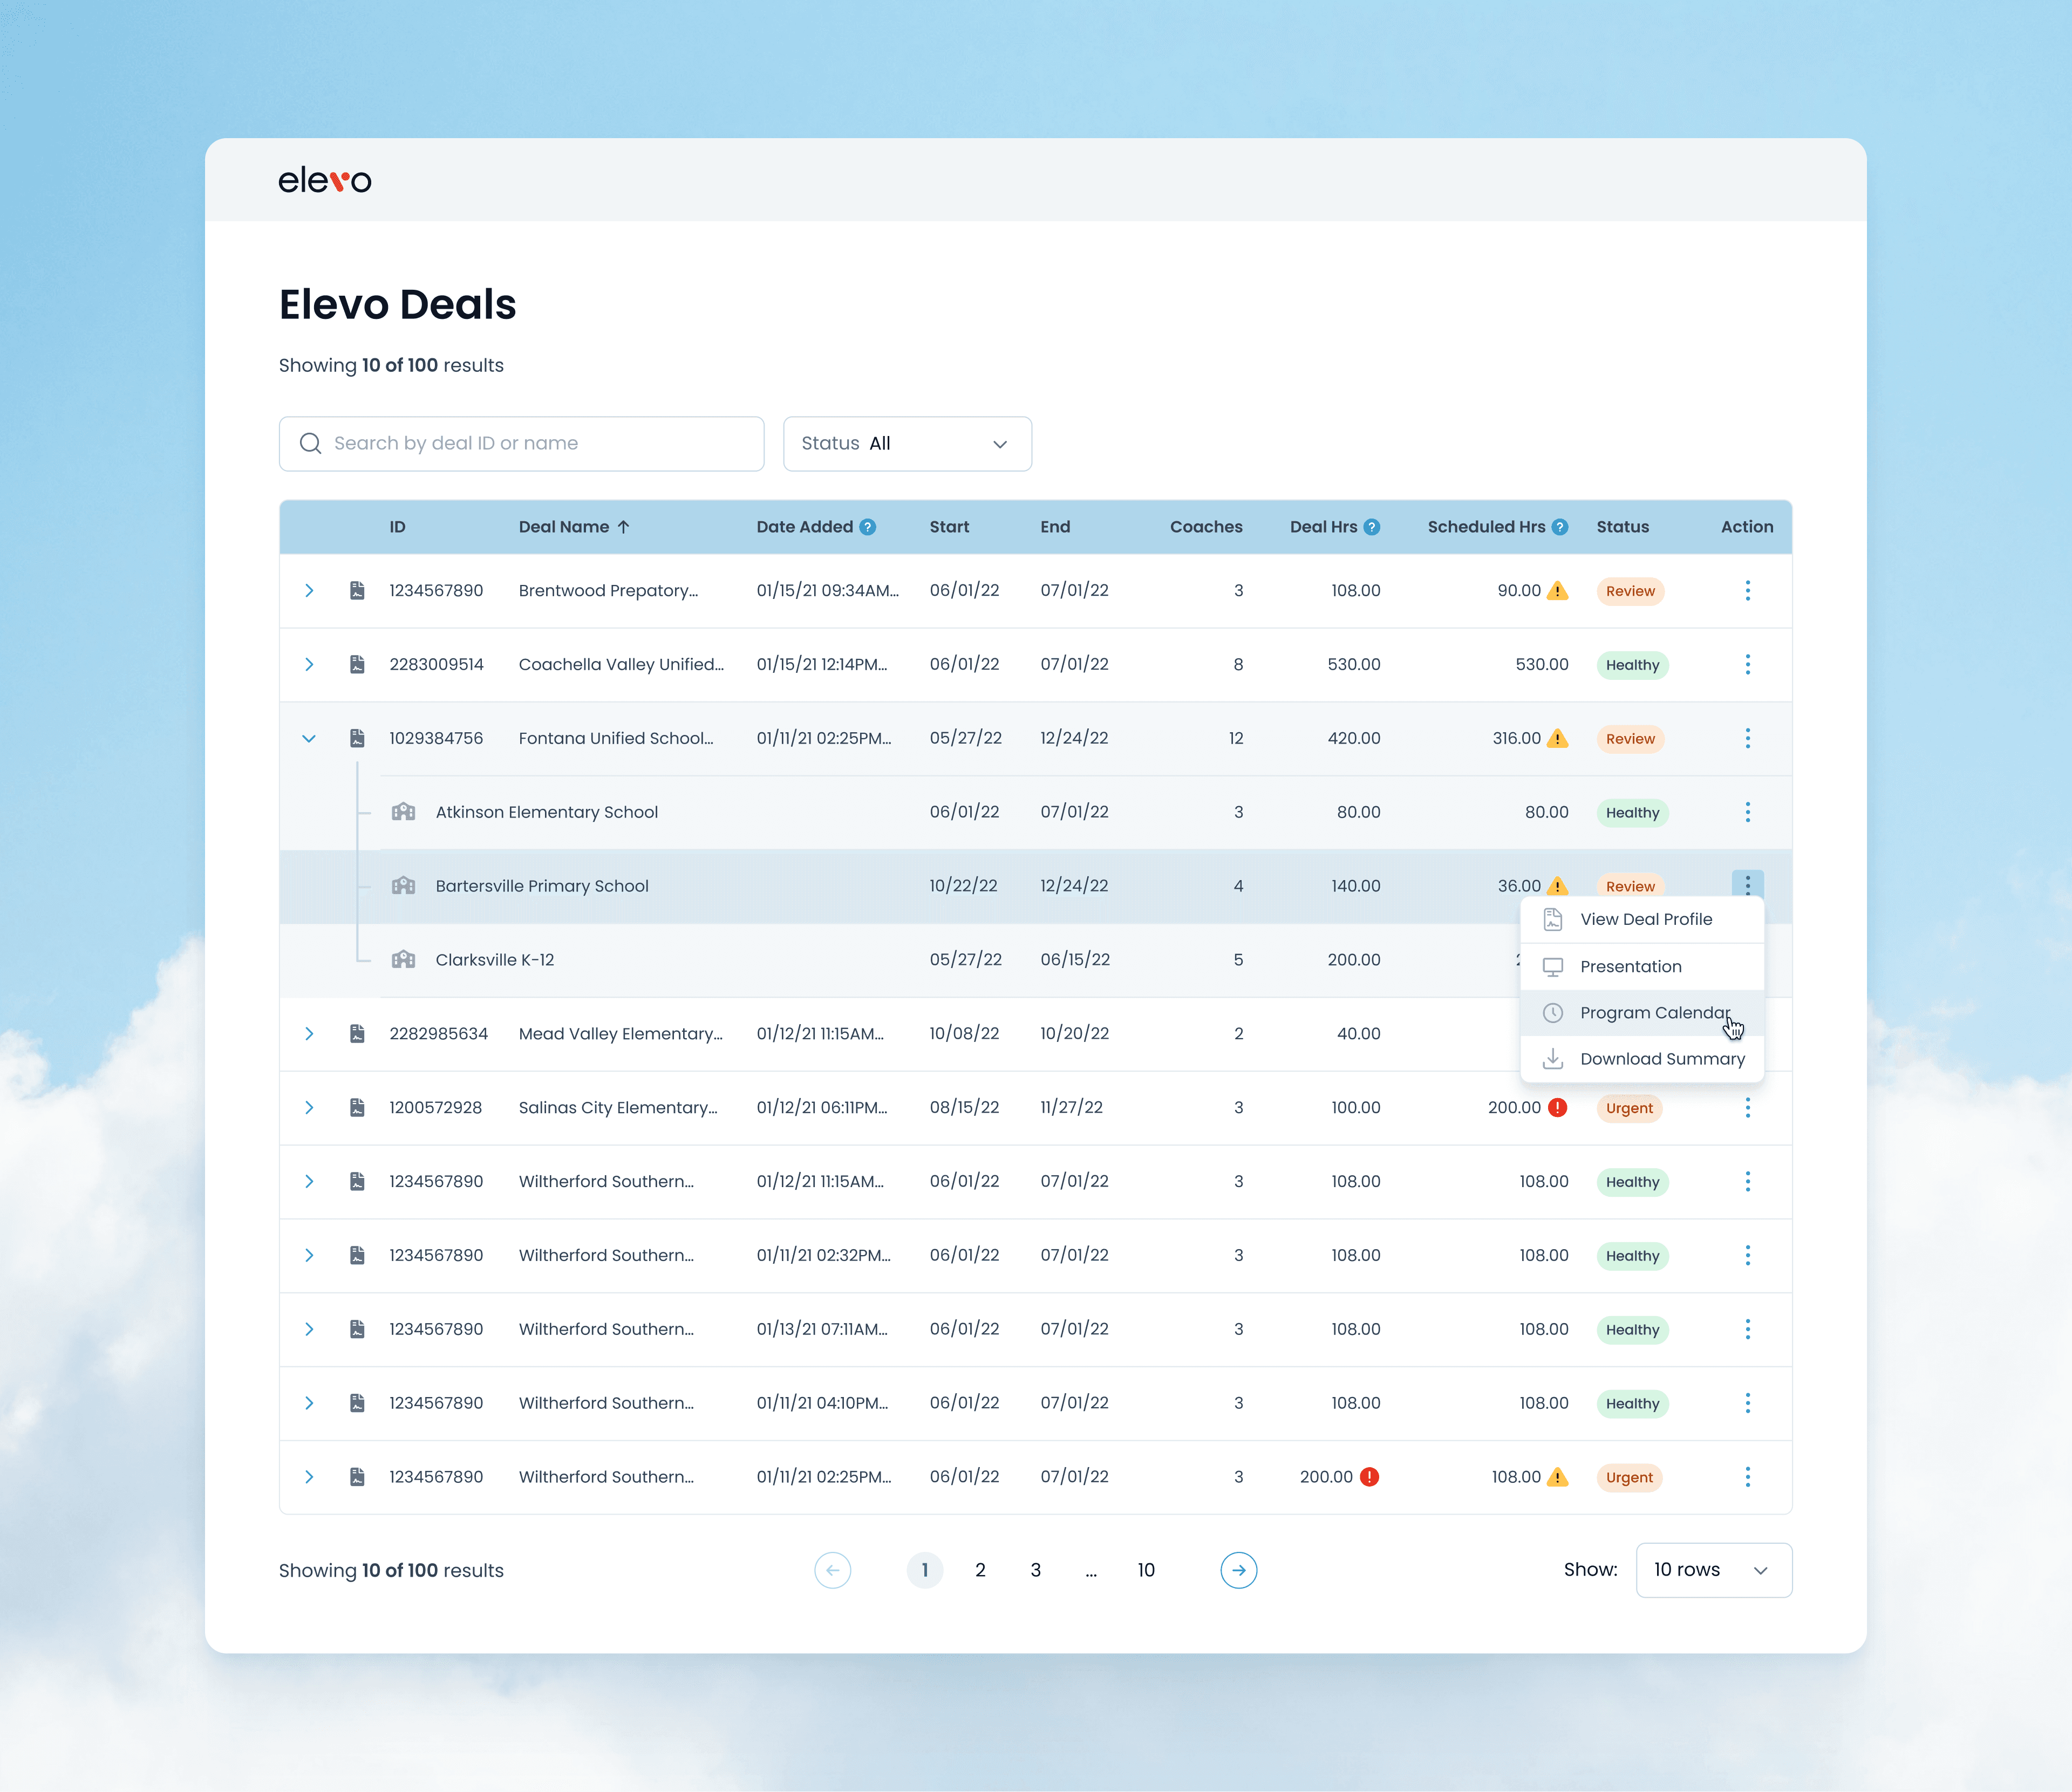Viewport: 2072px width, 1792px height.
Task: Click the Bartersville Primary School name
Action: pos(542,886)
